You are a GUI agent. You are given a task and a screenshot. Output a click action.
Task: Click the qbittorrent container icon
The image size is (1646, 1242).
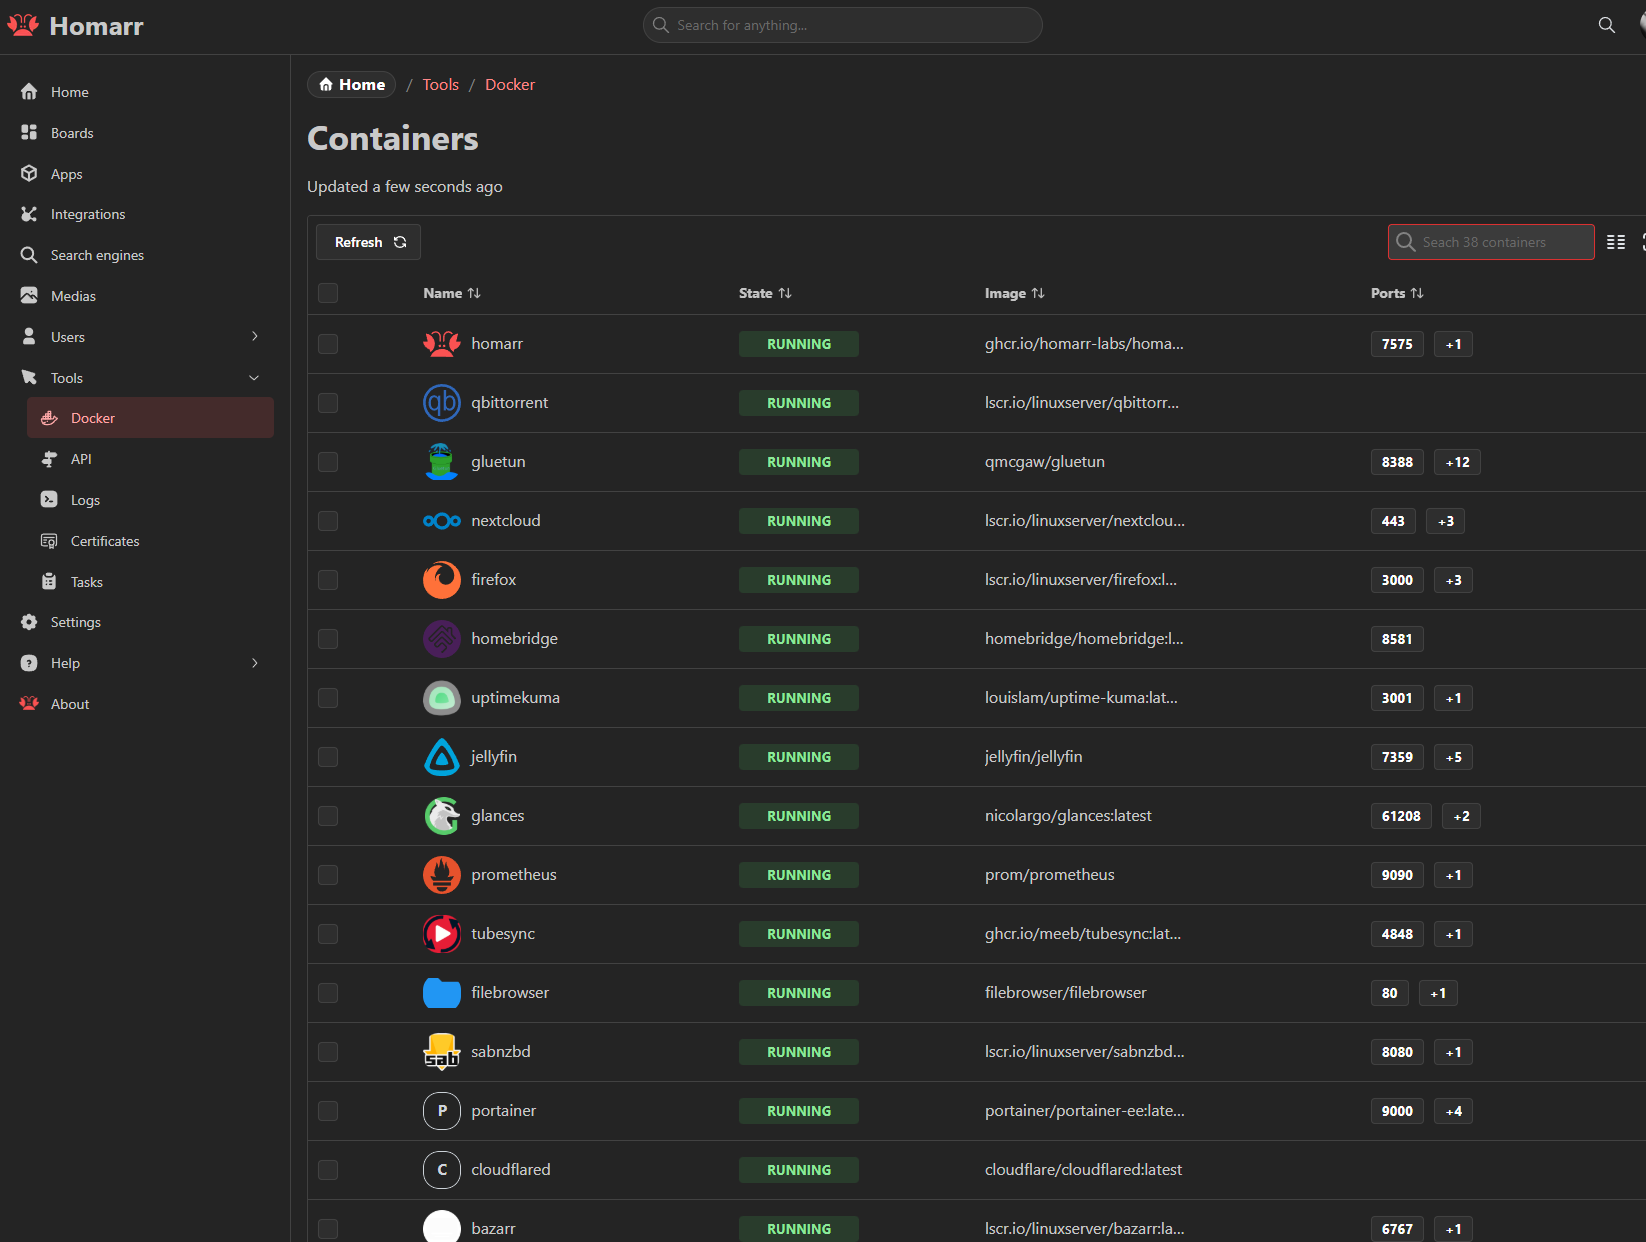point(442,403)
